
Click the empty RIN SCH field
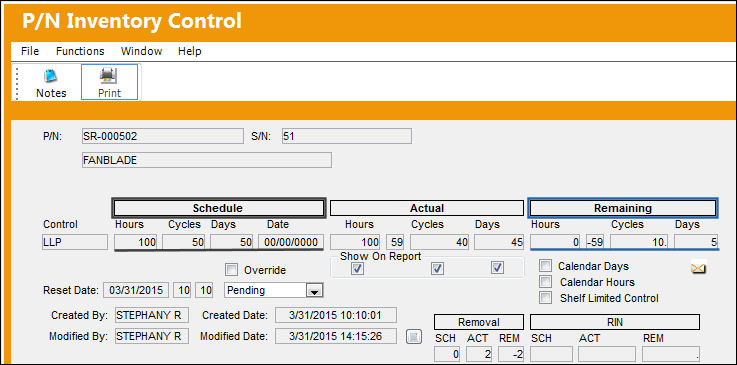[552, 354]
